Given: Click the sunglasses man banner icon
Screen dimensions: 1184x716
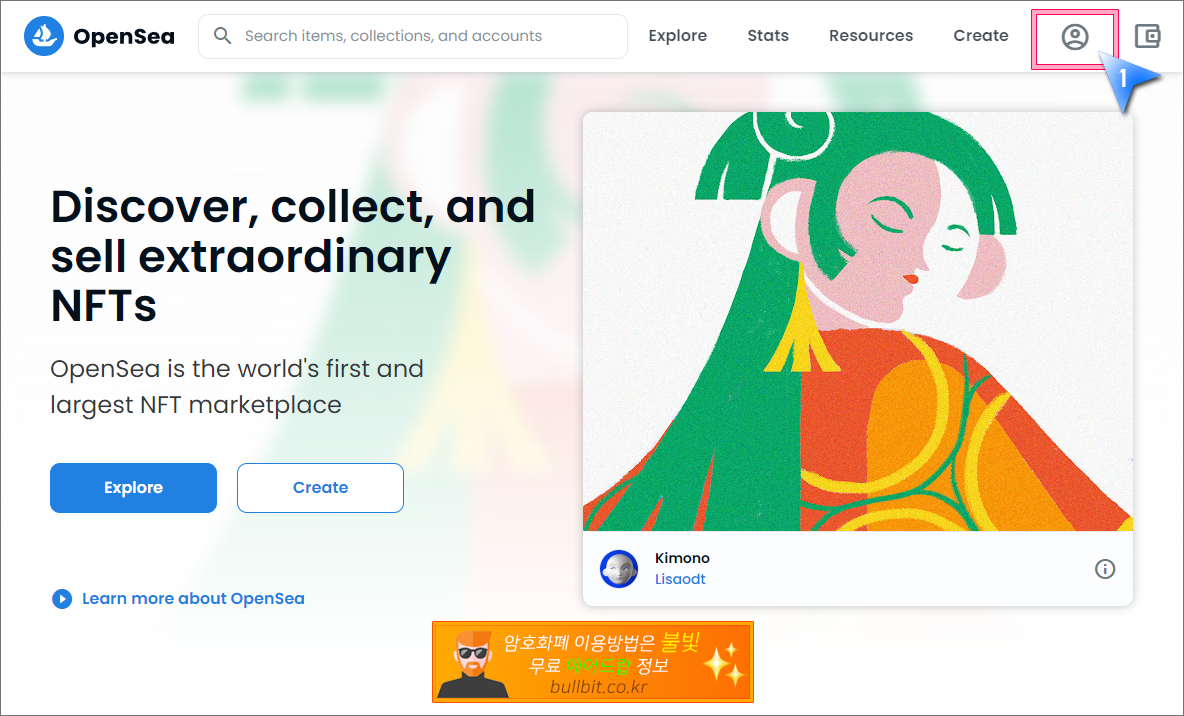Looking at the screenshot, I should pos(473,663).
